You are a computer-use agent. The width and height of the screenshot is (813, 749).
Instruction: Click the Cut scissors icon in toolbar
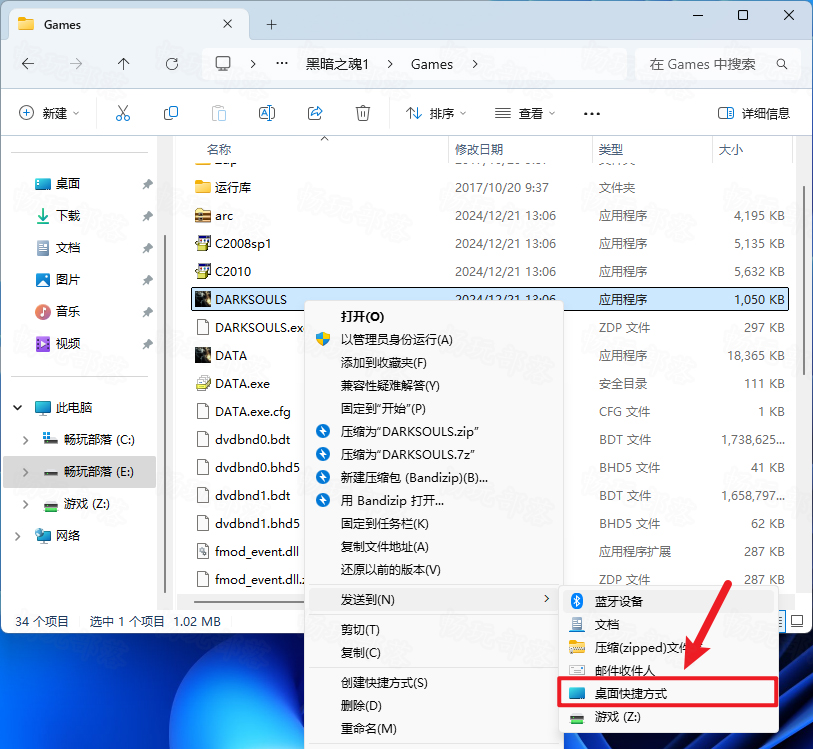tap(123, 113)
